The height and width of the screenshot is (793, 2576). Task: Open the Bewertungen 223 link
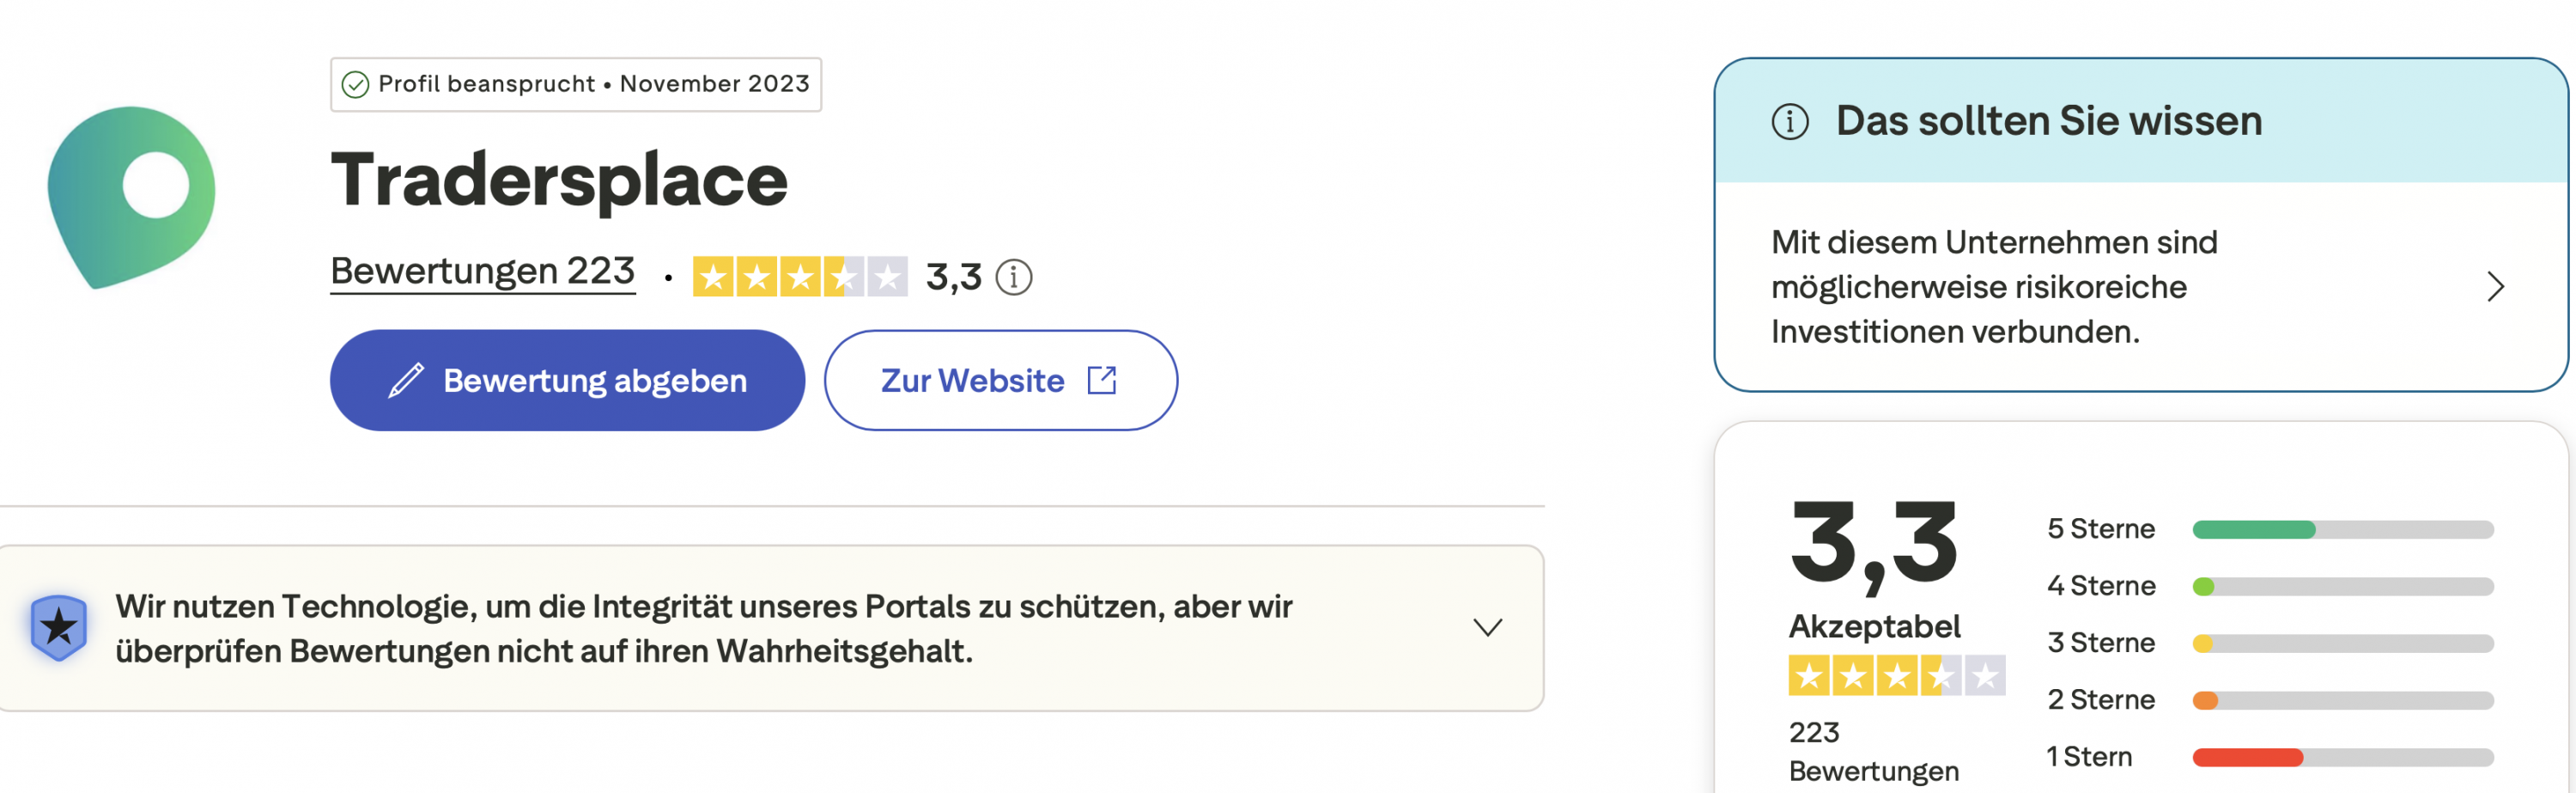pyautogui.click(x=483, y=271)
